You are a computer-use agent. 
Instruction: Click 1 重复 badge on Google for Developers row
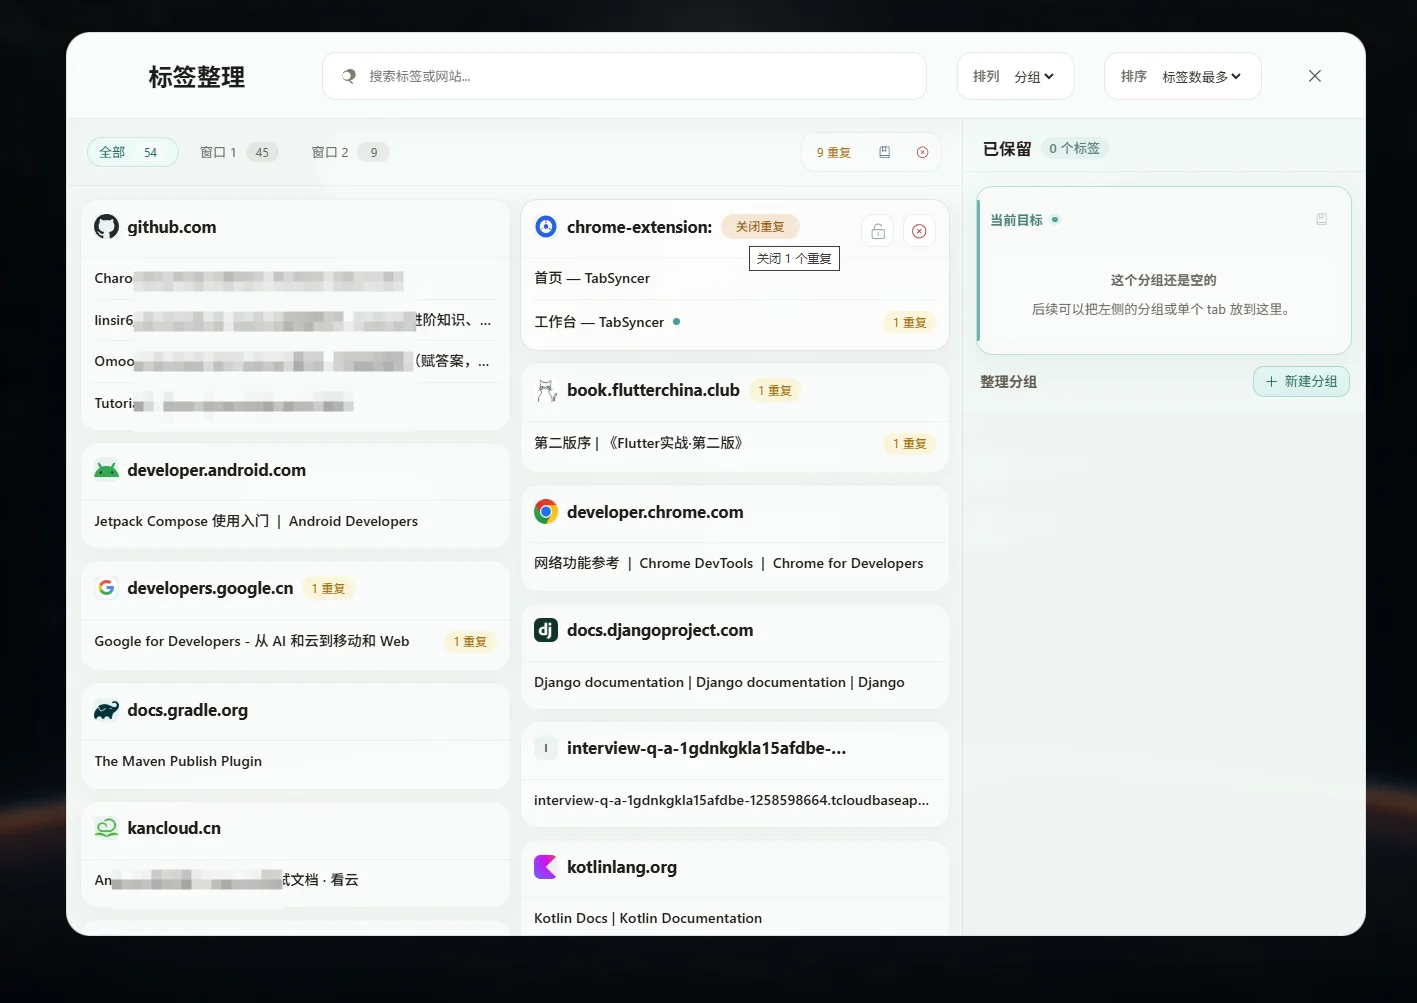[x=470, y=642]
